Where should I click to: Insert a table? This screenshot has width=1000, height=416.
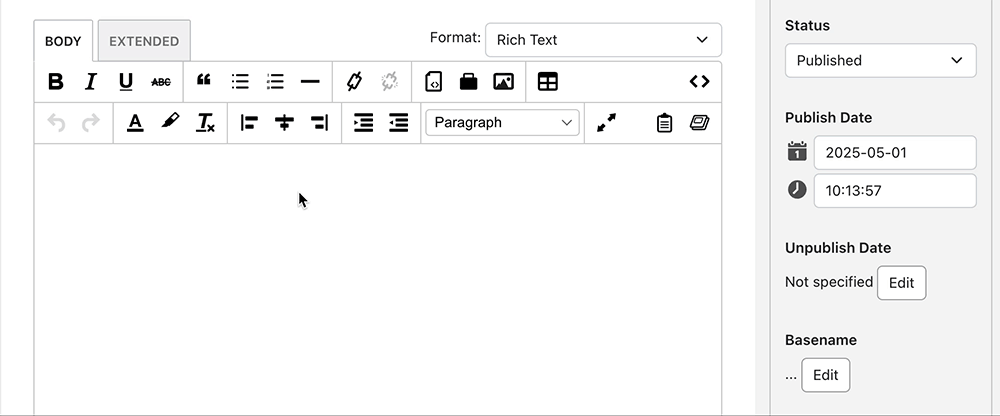[x=548, y=82]
